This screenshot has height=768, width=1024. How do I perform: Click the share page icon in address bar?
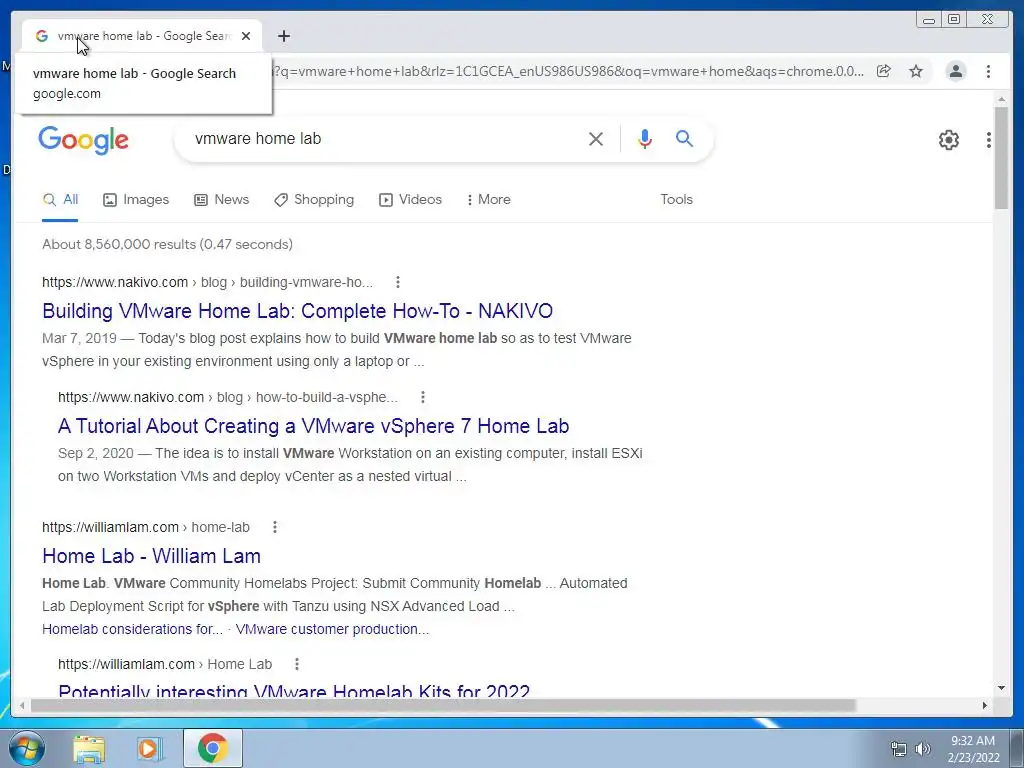click(x=884, y=71)
